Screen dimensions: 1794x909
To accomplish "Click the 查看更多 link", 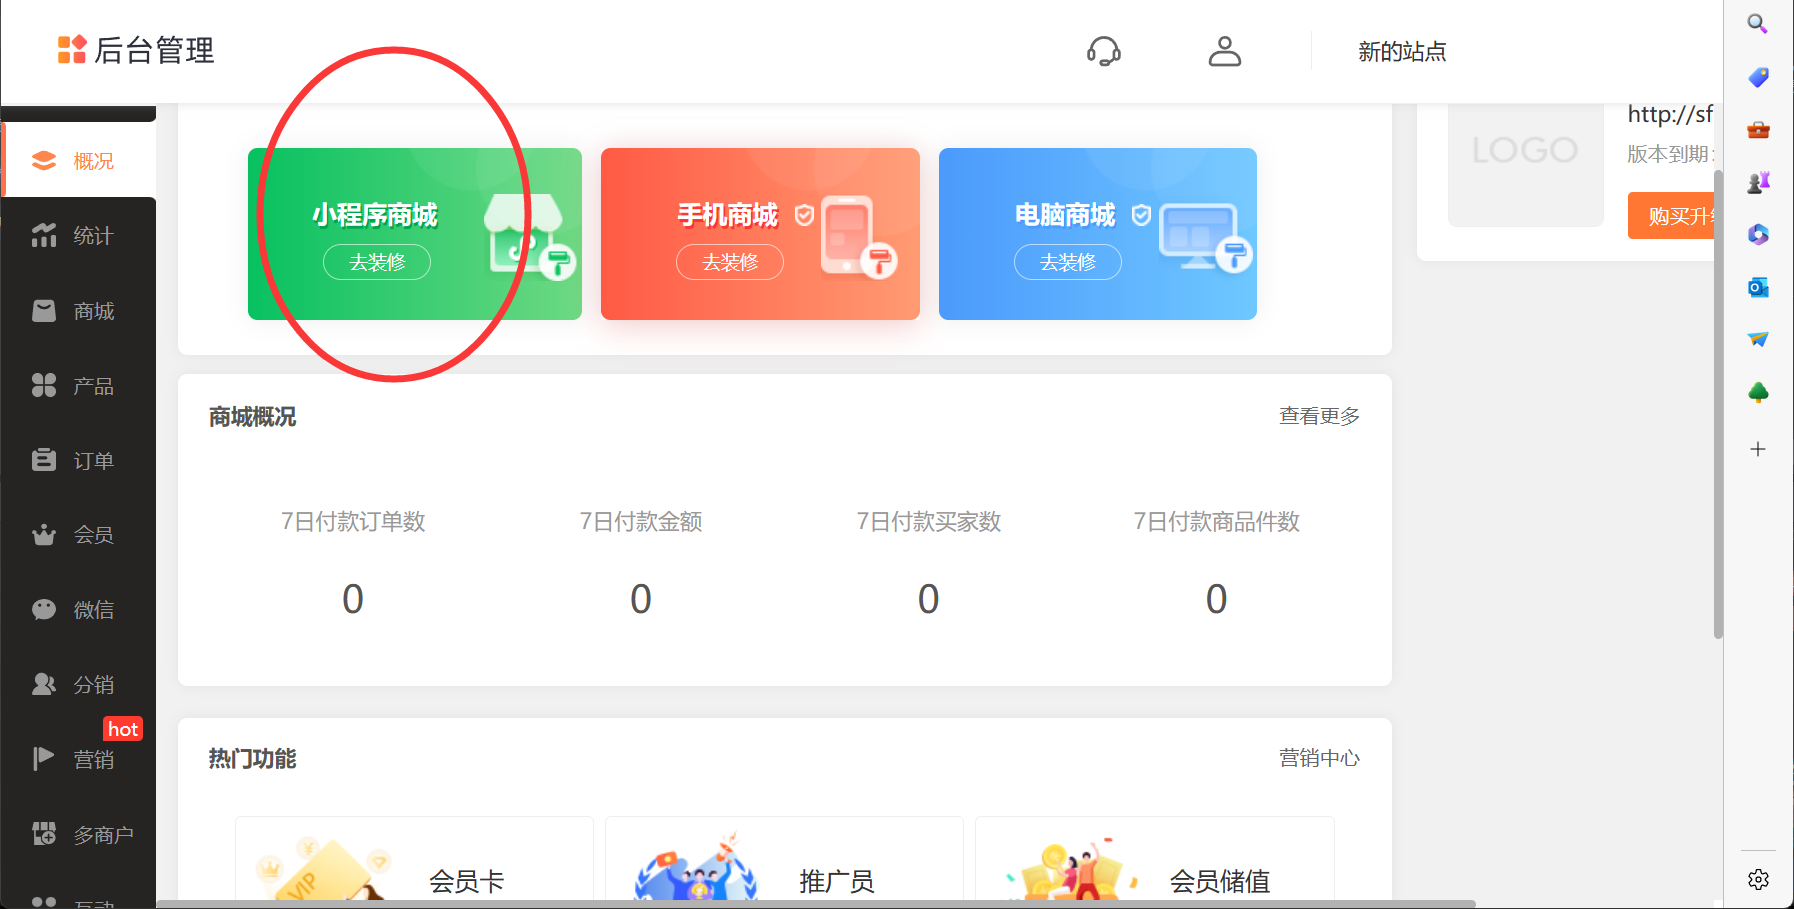I will pos(1319,416).
